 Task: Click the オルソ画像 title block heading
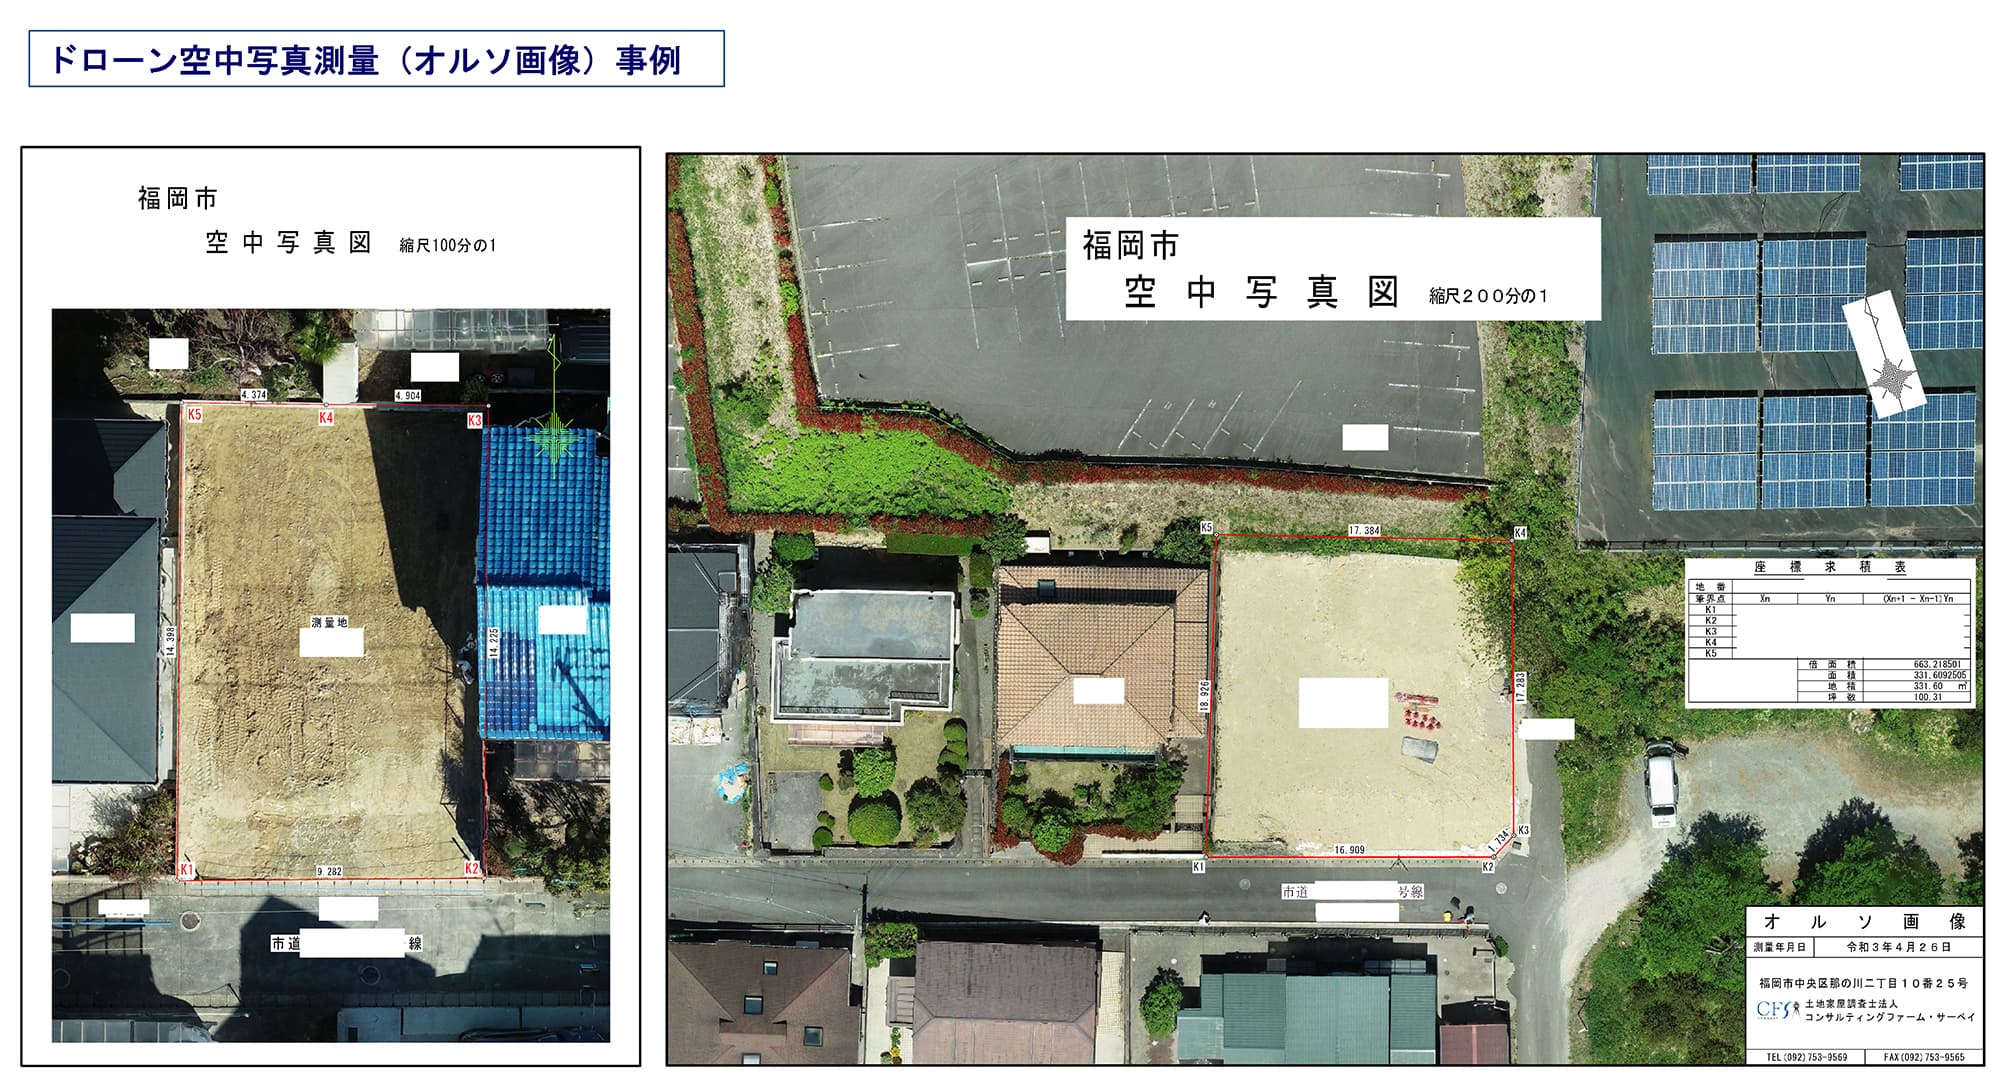(1864, 922)
